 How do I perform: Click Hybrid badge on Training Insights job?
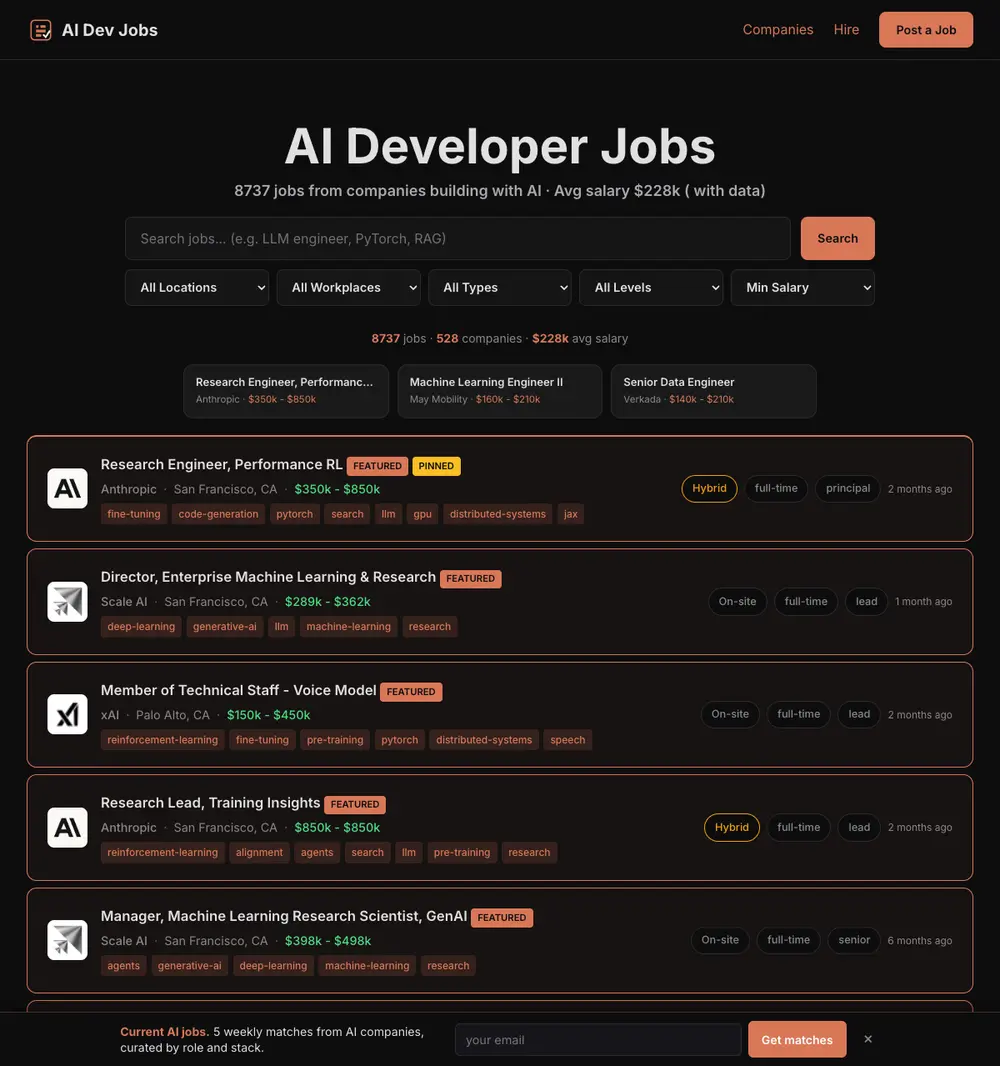coord(731,827)
